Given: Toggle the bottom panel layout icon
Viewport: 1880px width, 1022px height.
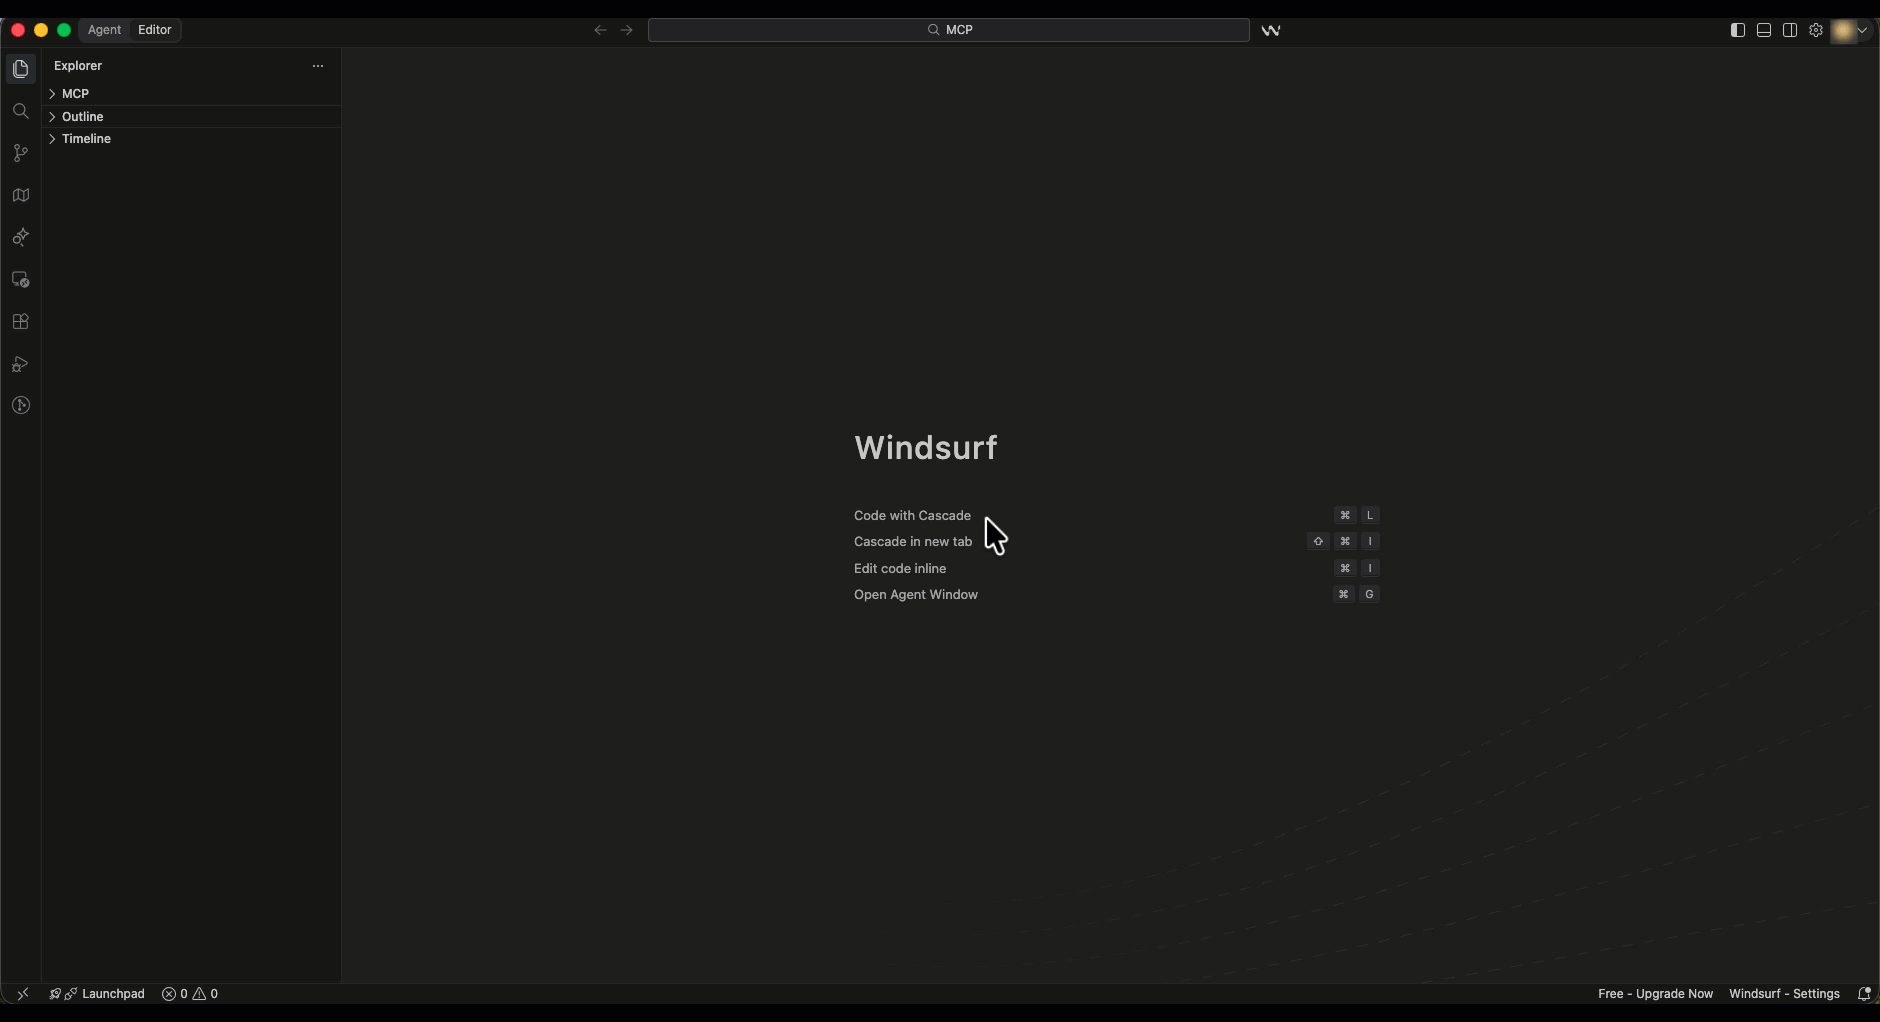Looking at the screenshot, I should click(1764, 30).
